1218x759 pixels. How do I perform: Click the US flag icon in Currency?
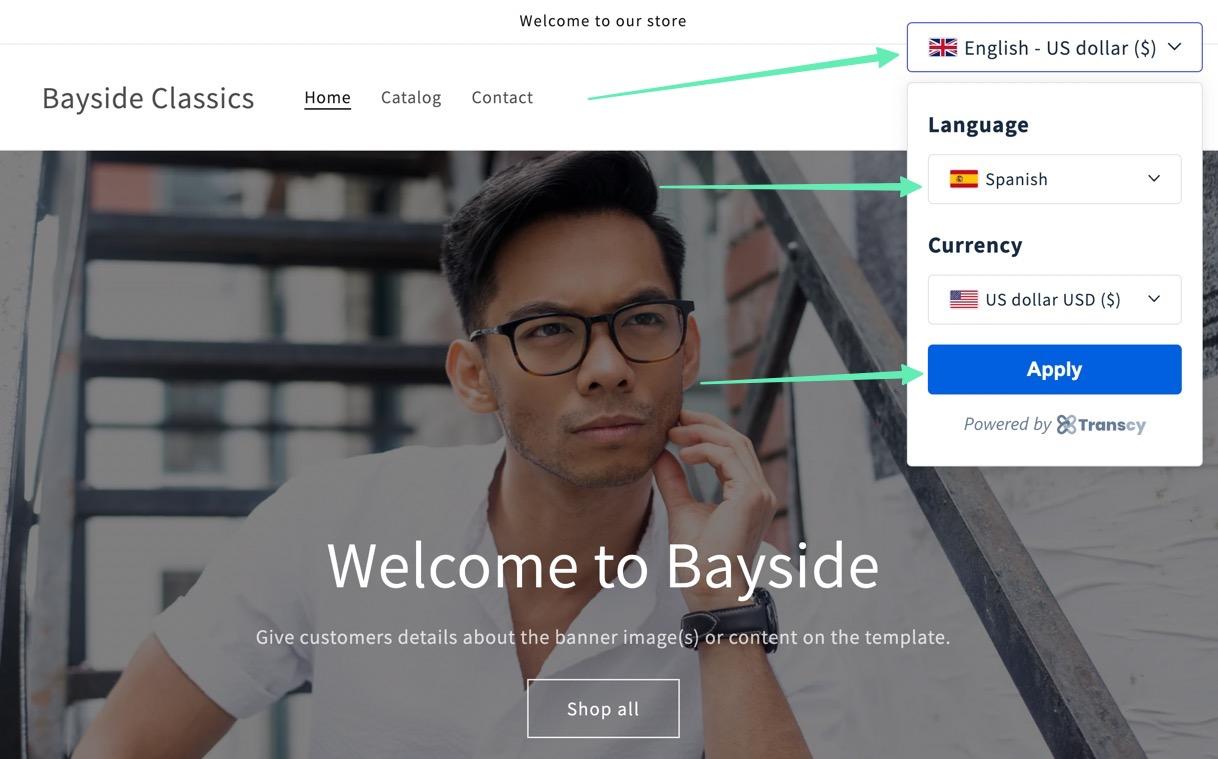tap(964, 299)
